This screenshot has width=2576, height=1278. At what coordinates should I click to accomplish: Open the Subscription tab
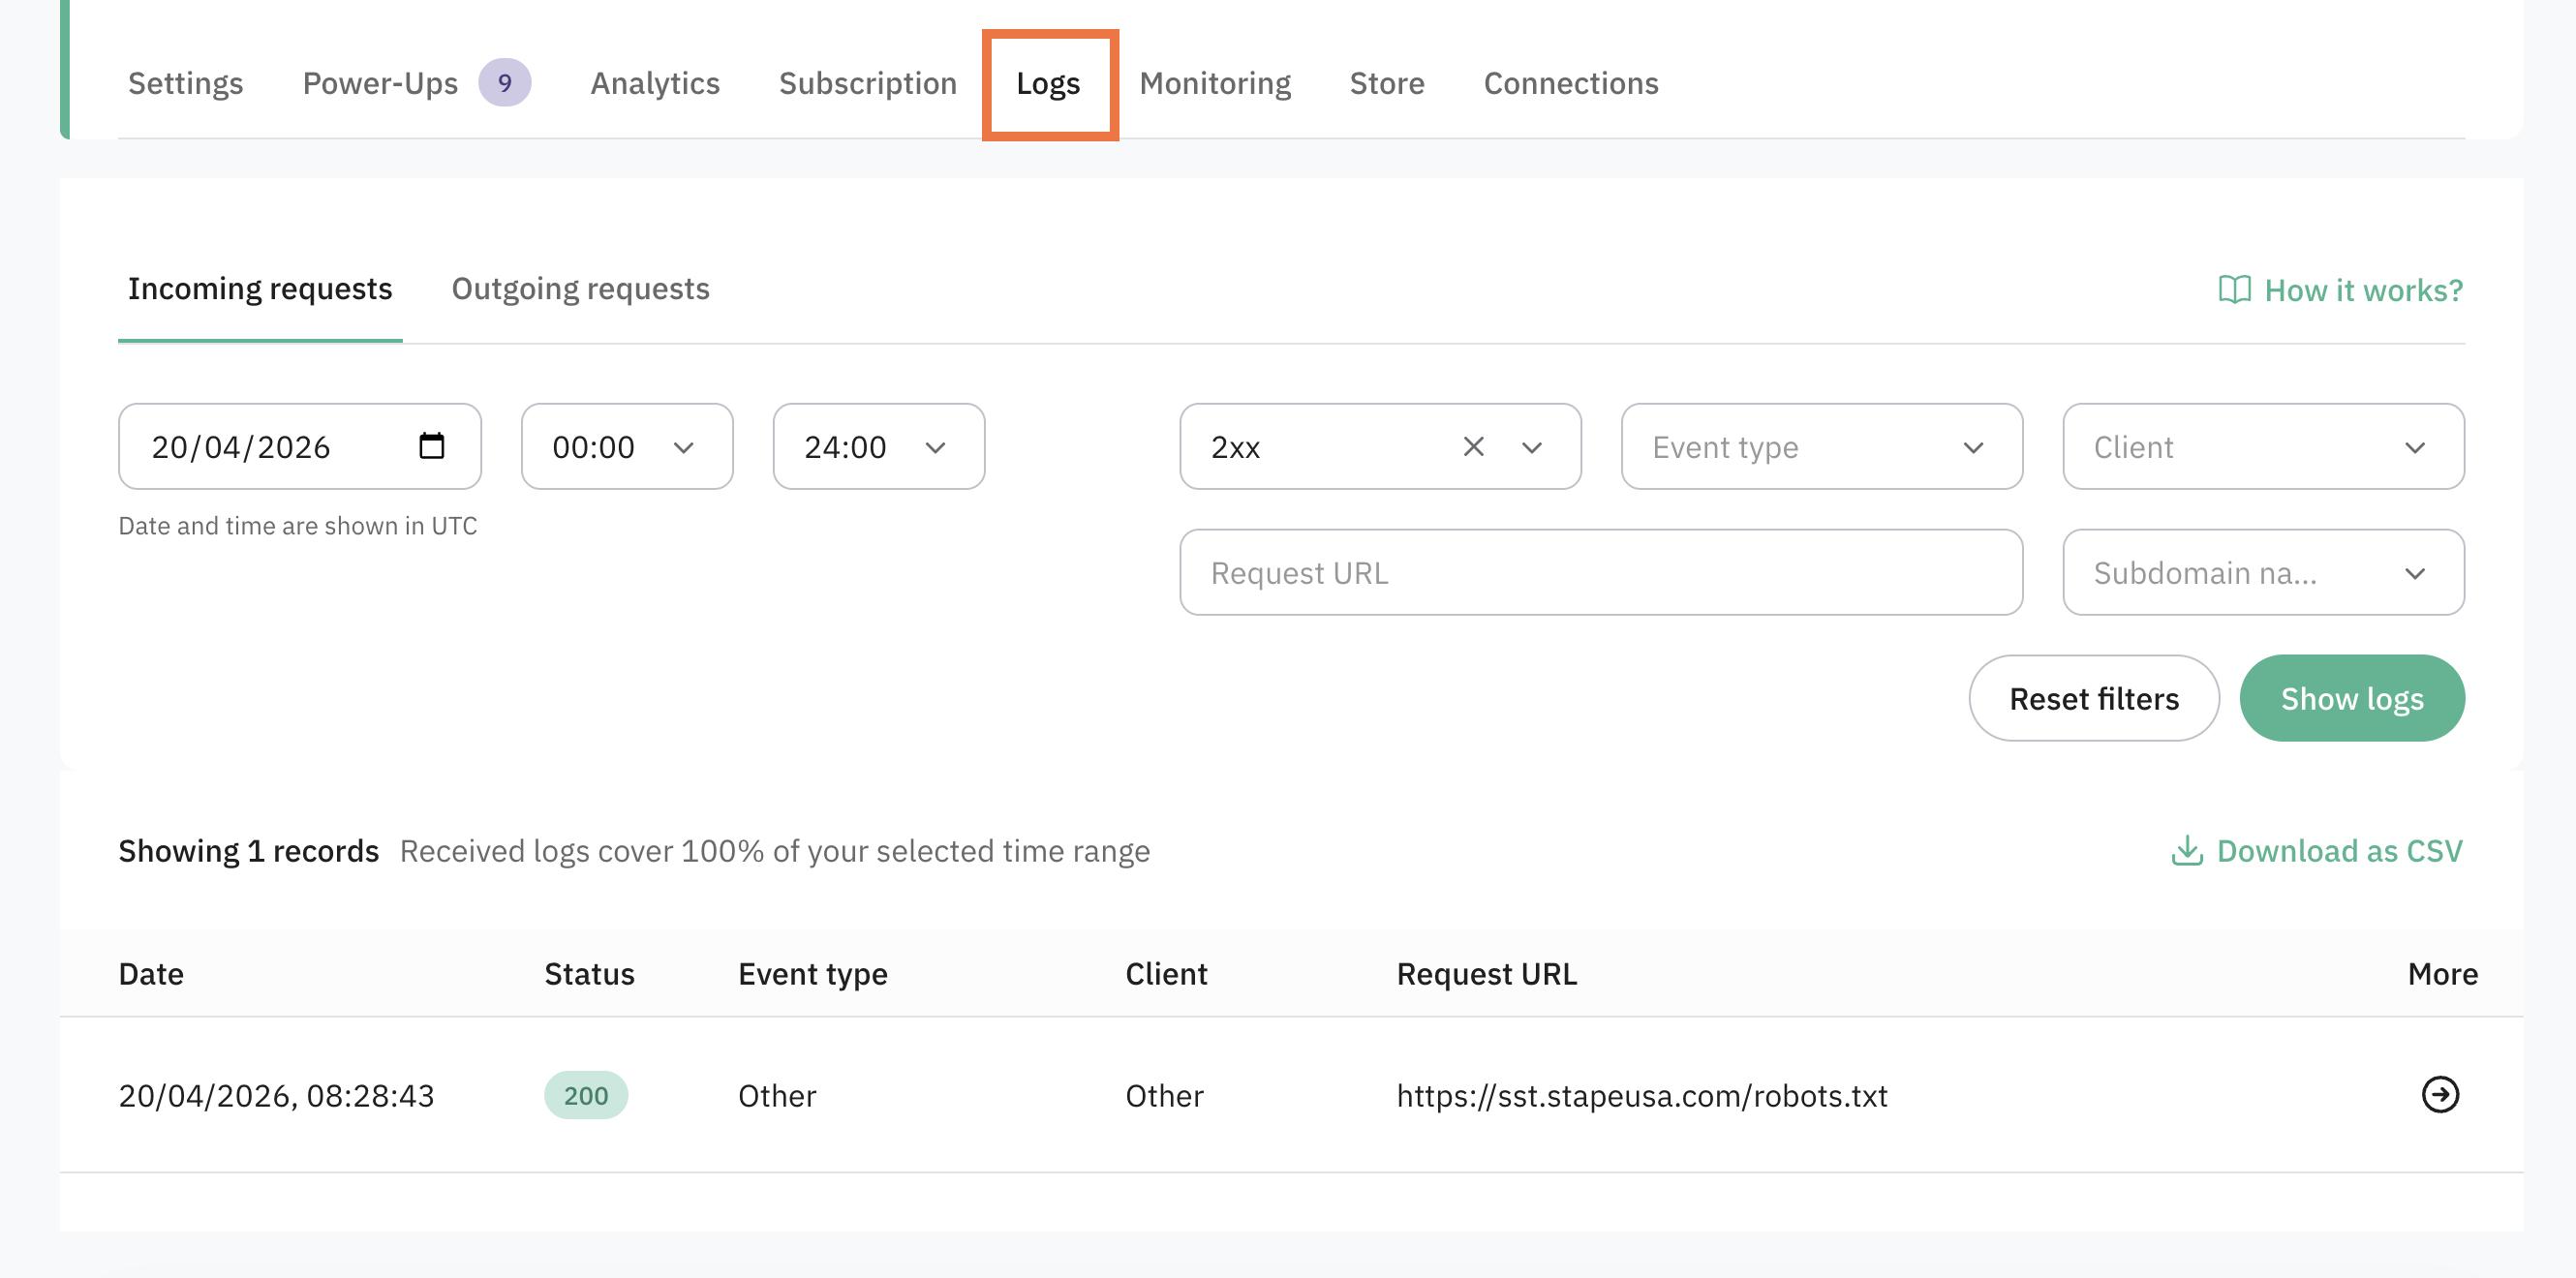pos(867,83)
